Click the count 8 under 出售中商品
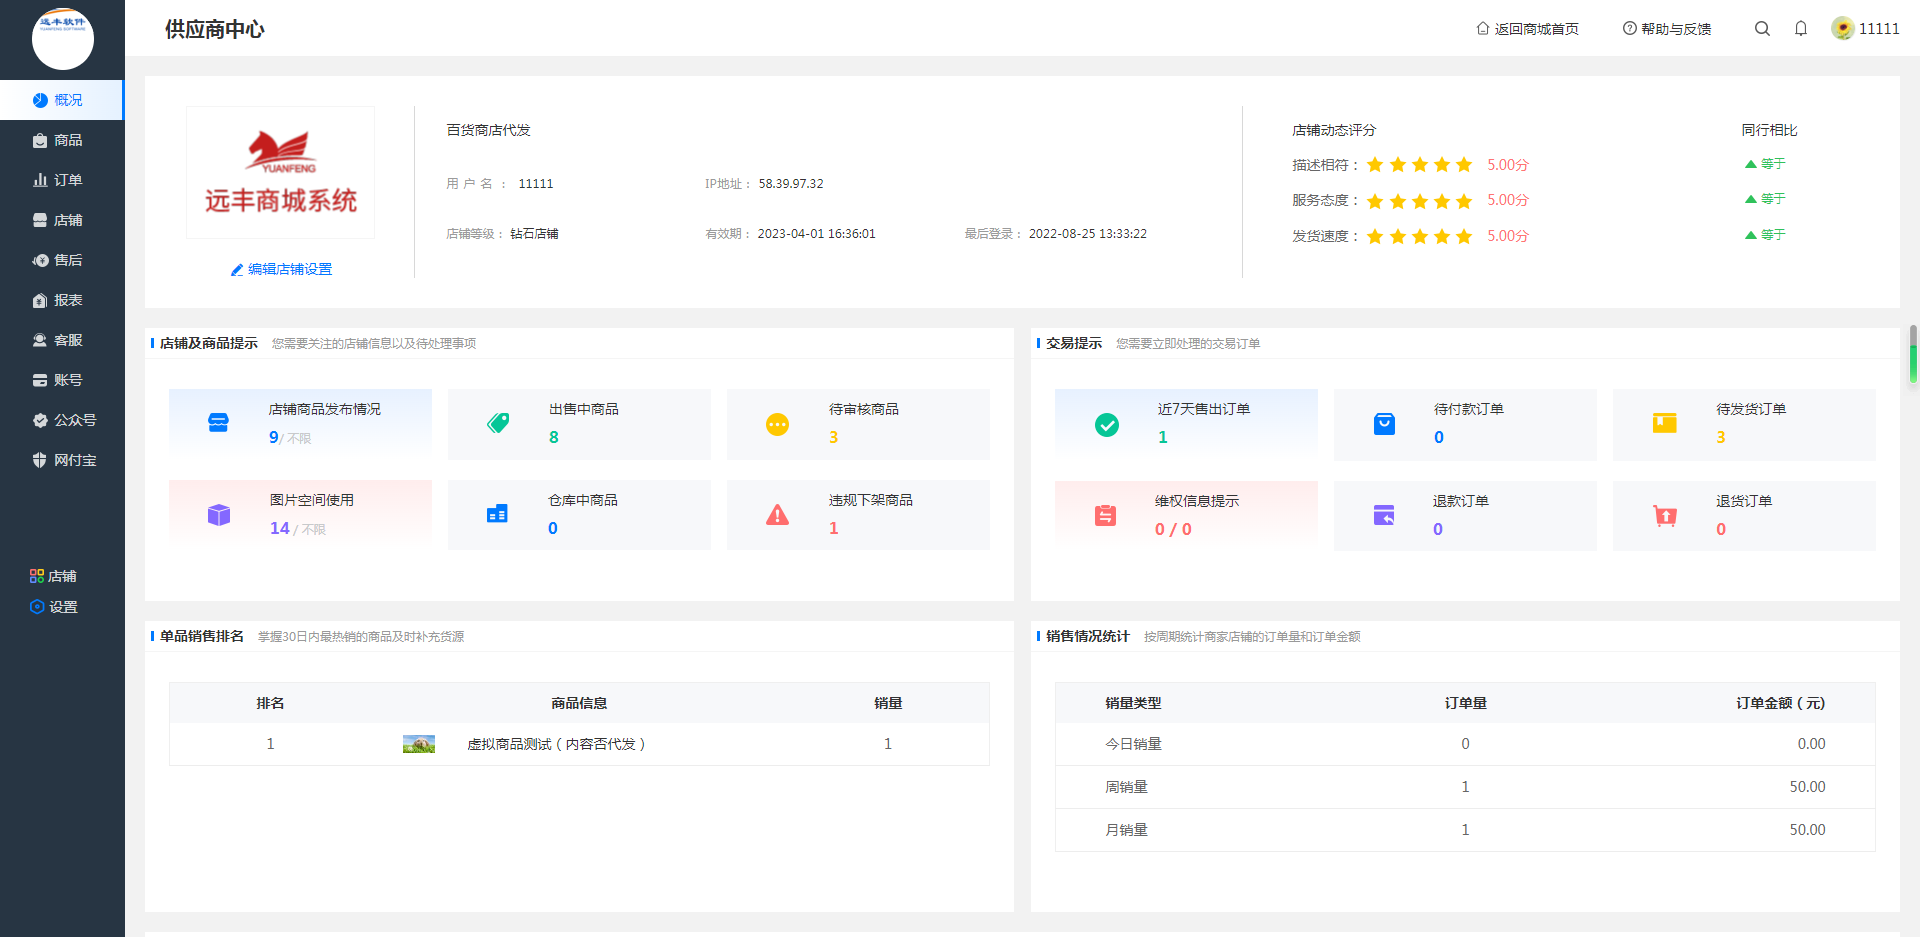This screenshot has width=1920, height=937. tap(554, 437)
